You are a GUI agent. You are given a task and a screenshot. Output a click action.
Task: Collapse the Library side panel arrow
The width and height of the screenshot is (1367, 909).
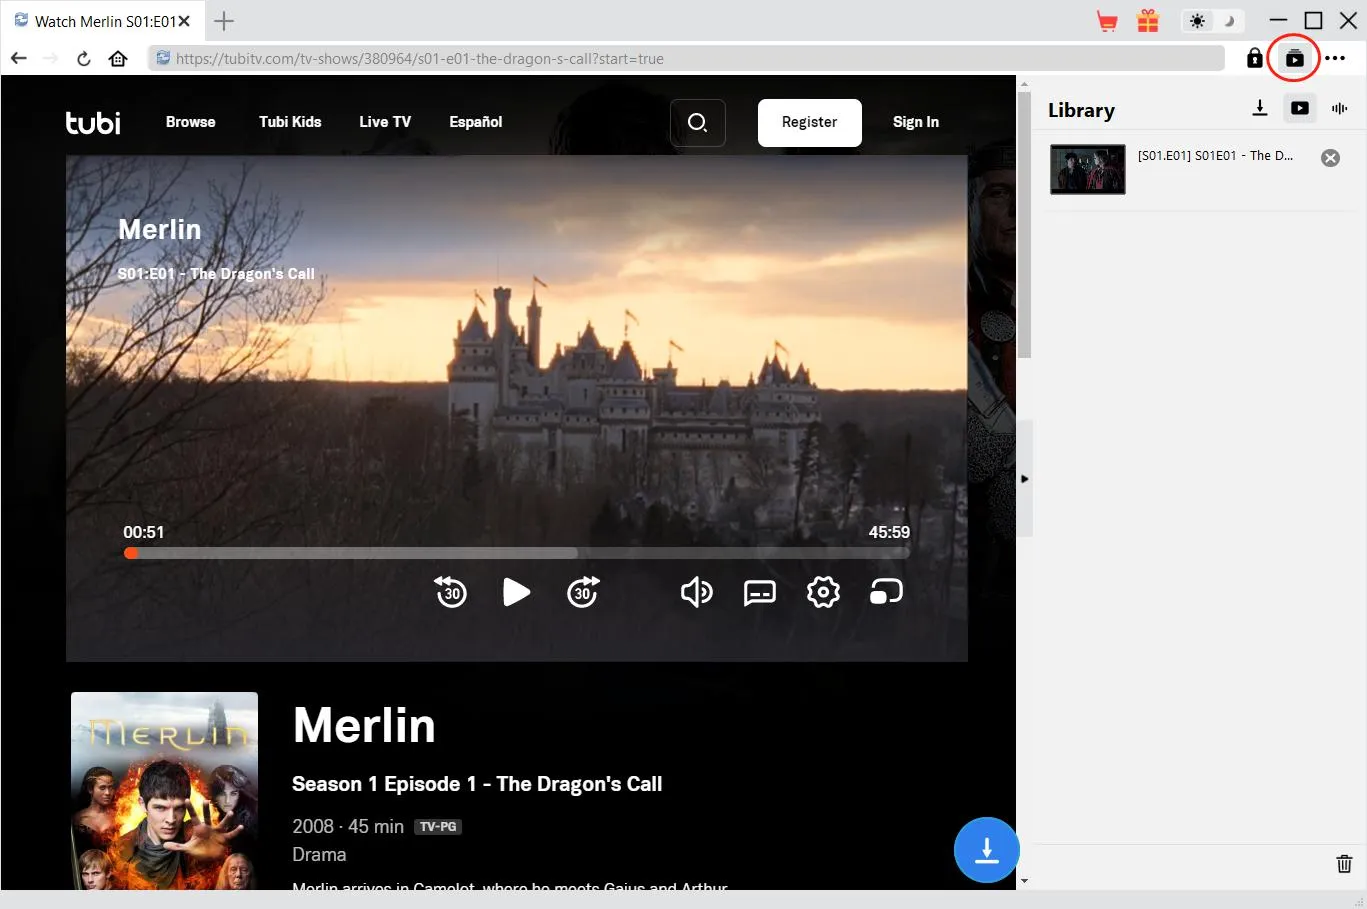pyautogui.click(x=1024, y=479)
